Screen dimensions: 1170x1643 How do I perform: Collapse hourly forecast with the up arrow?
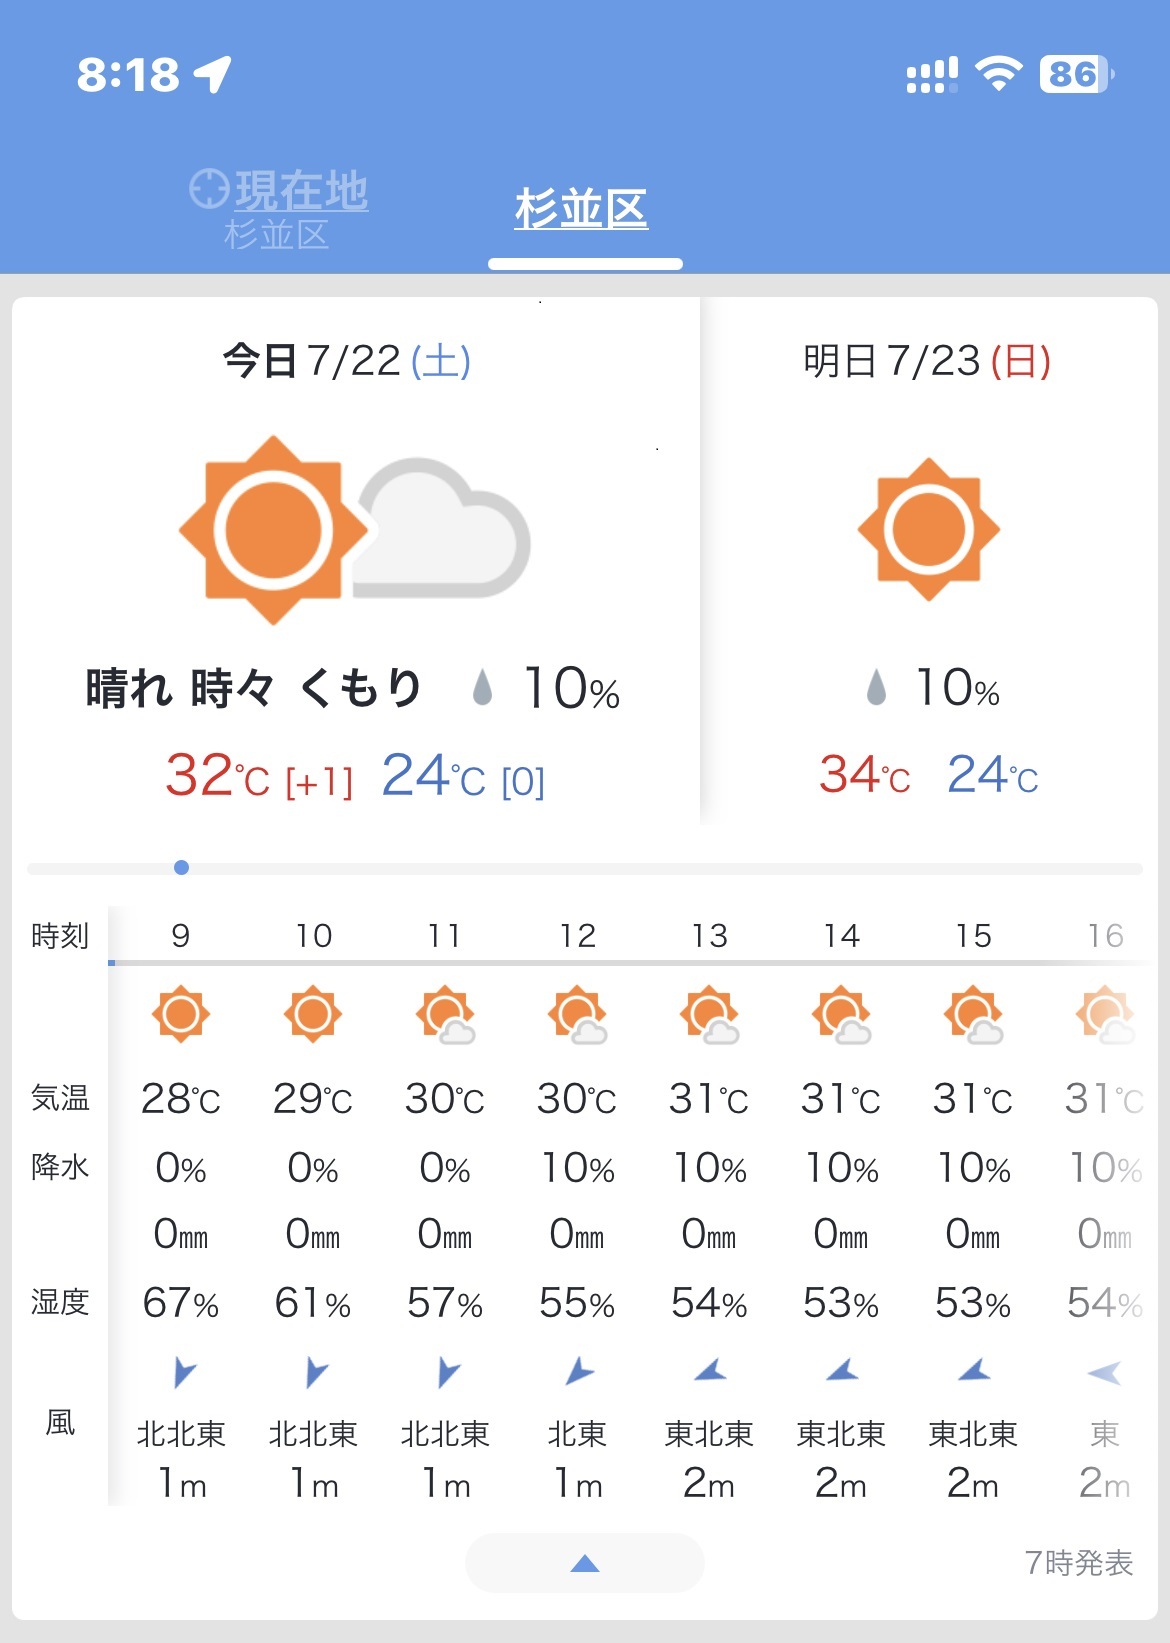(585, 1563)
